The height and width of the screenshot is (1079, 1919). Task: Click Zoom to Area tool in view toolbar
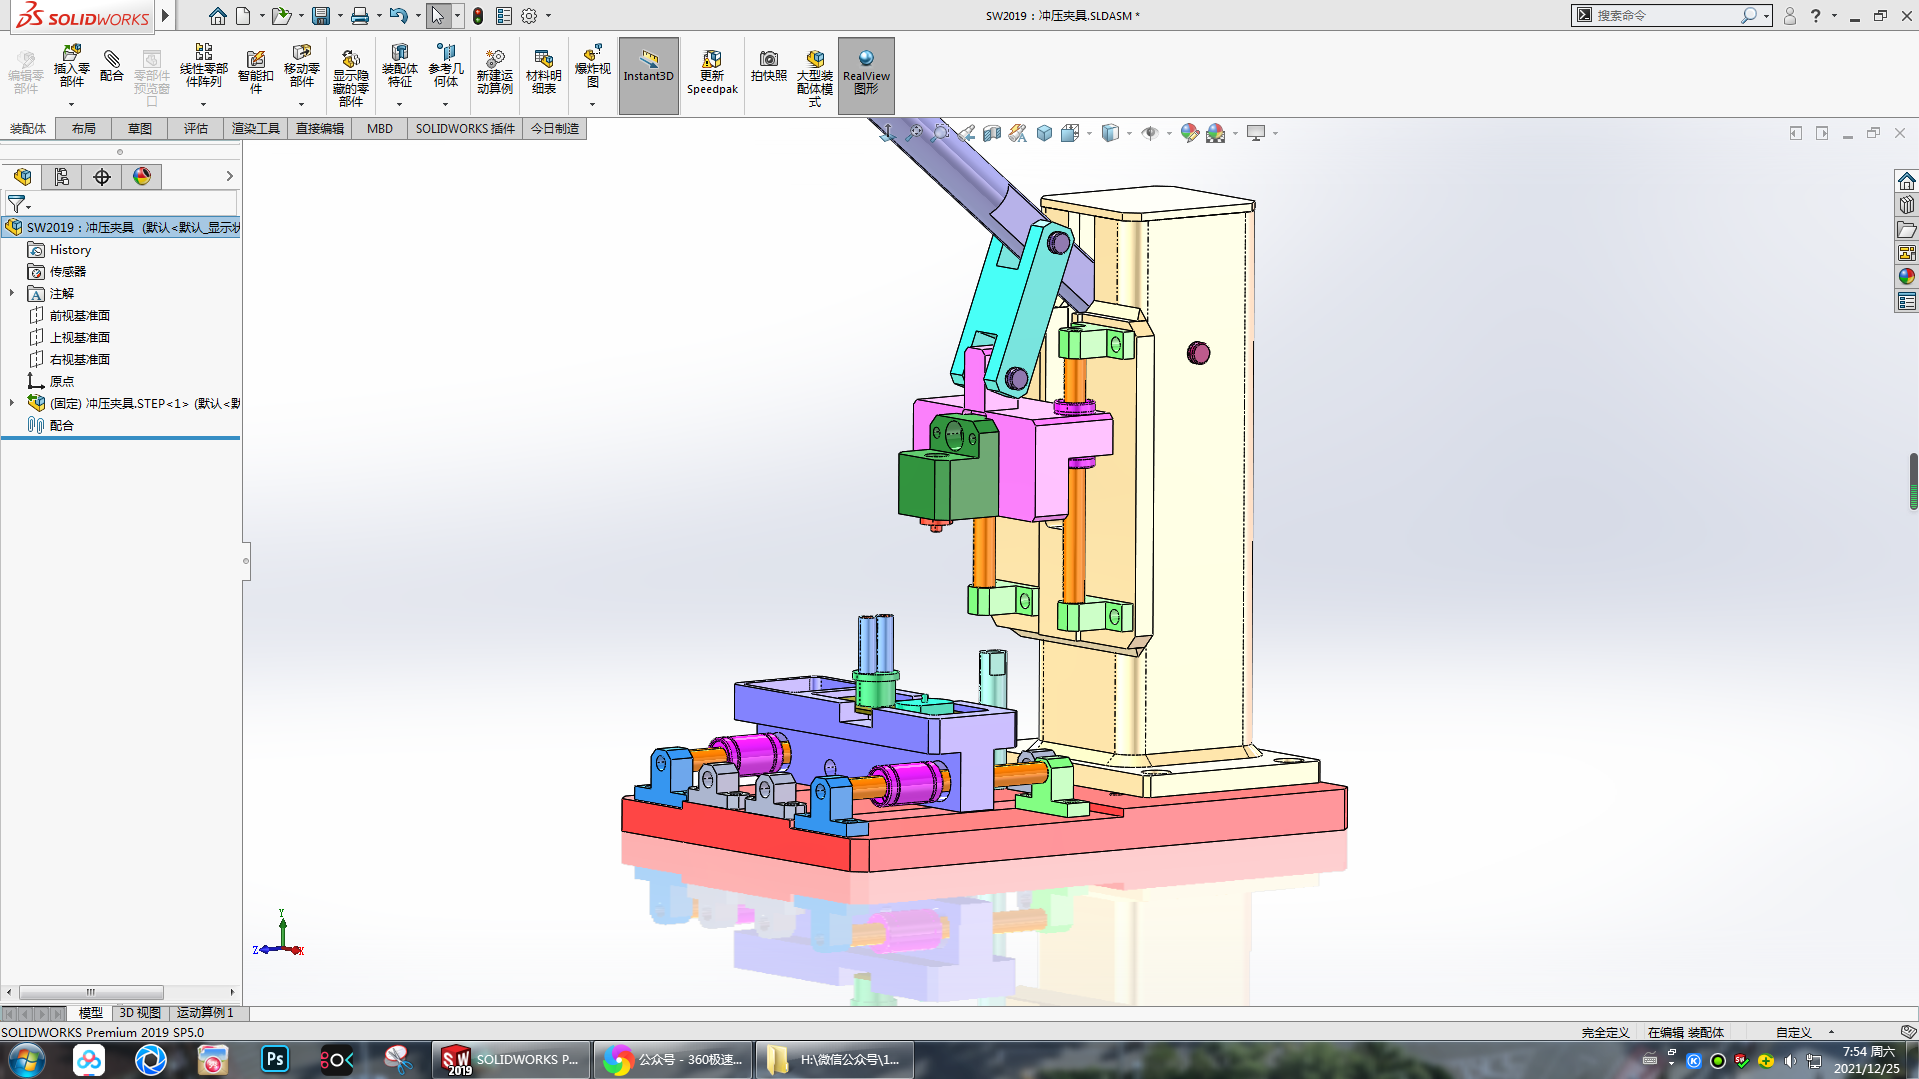[940, 133]
